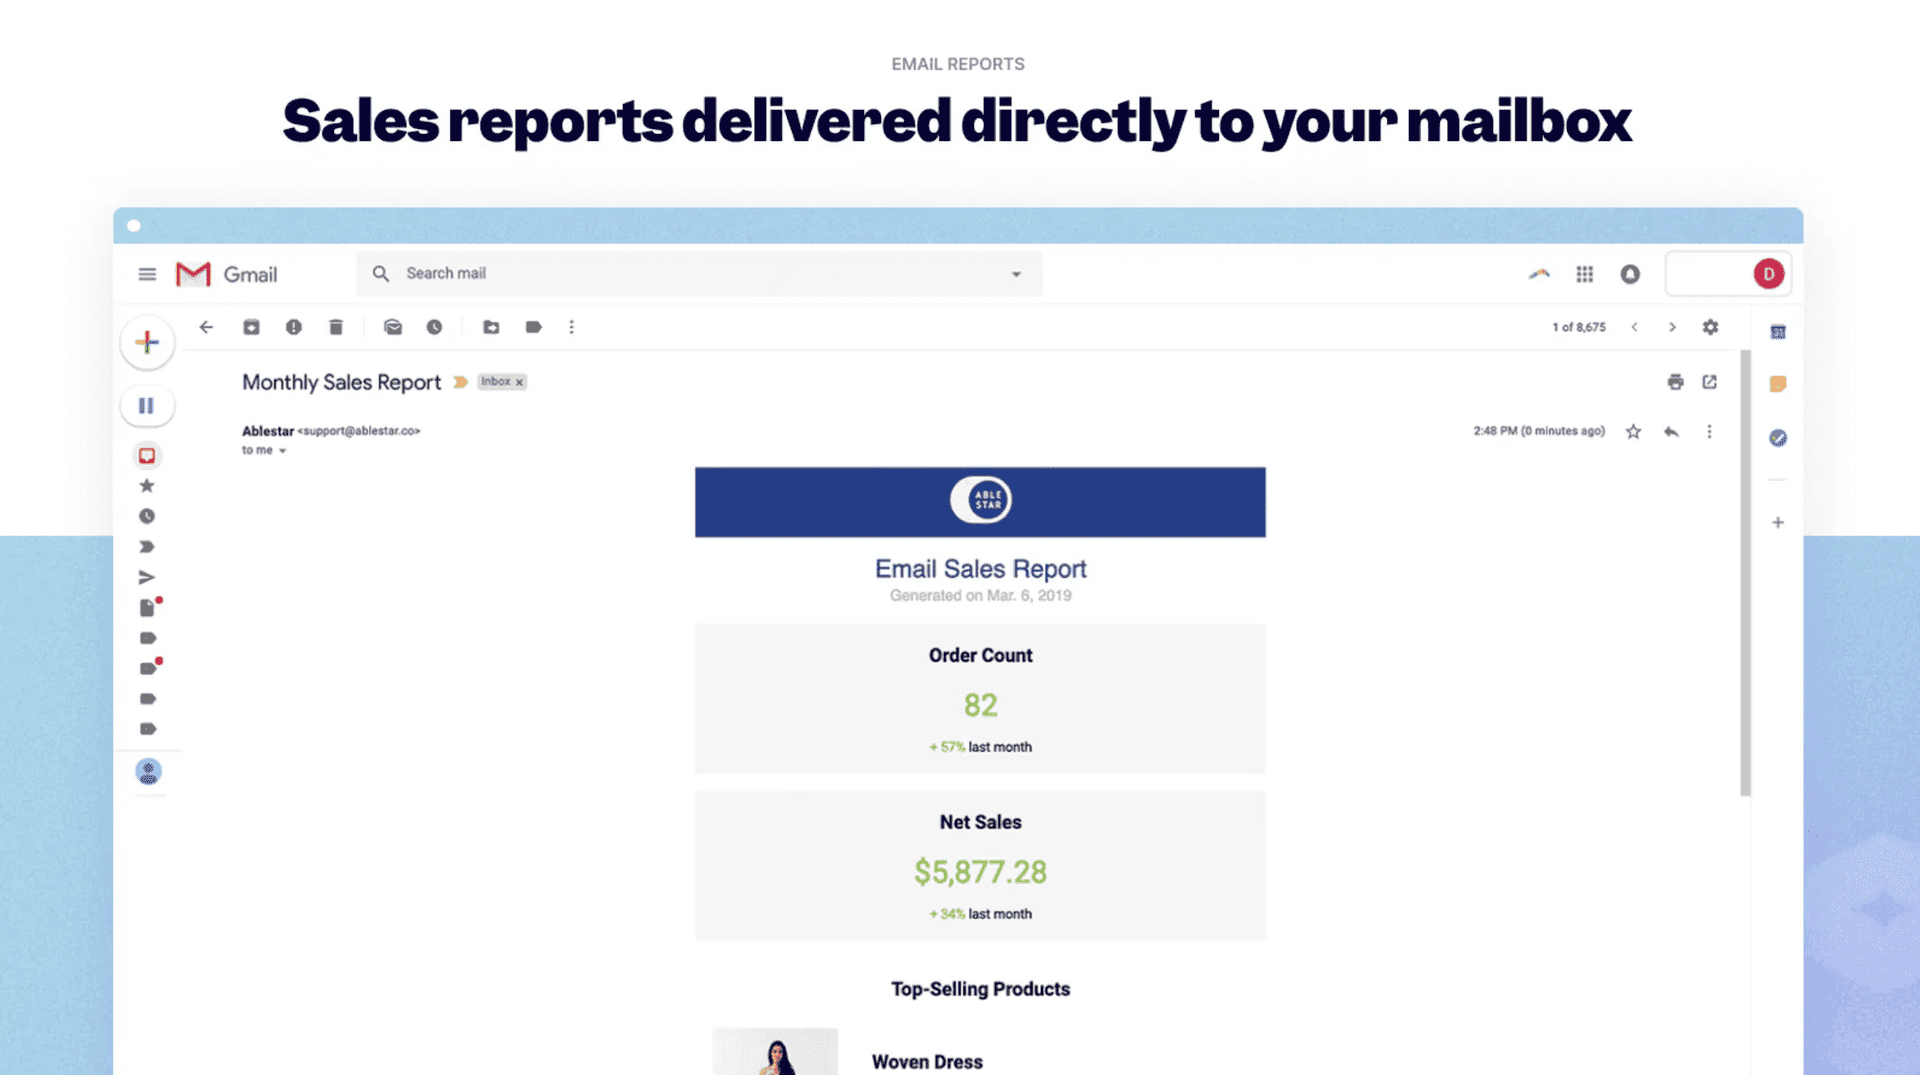This screenshot has height=1075, width=1920.
Task: Star the Ablestar email
Action: [1633, 431]
